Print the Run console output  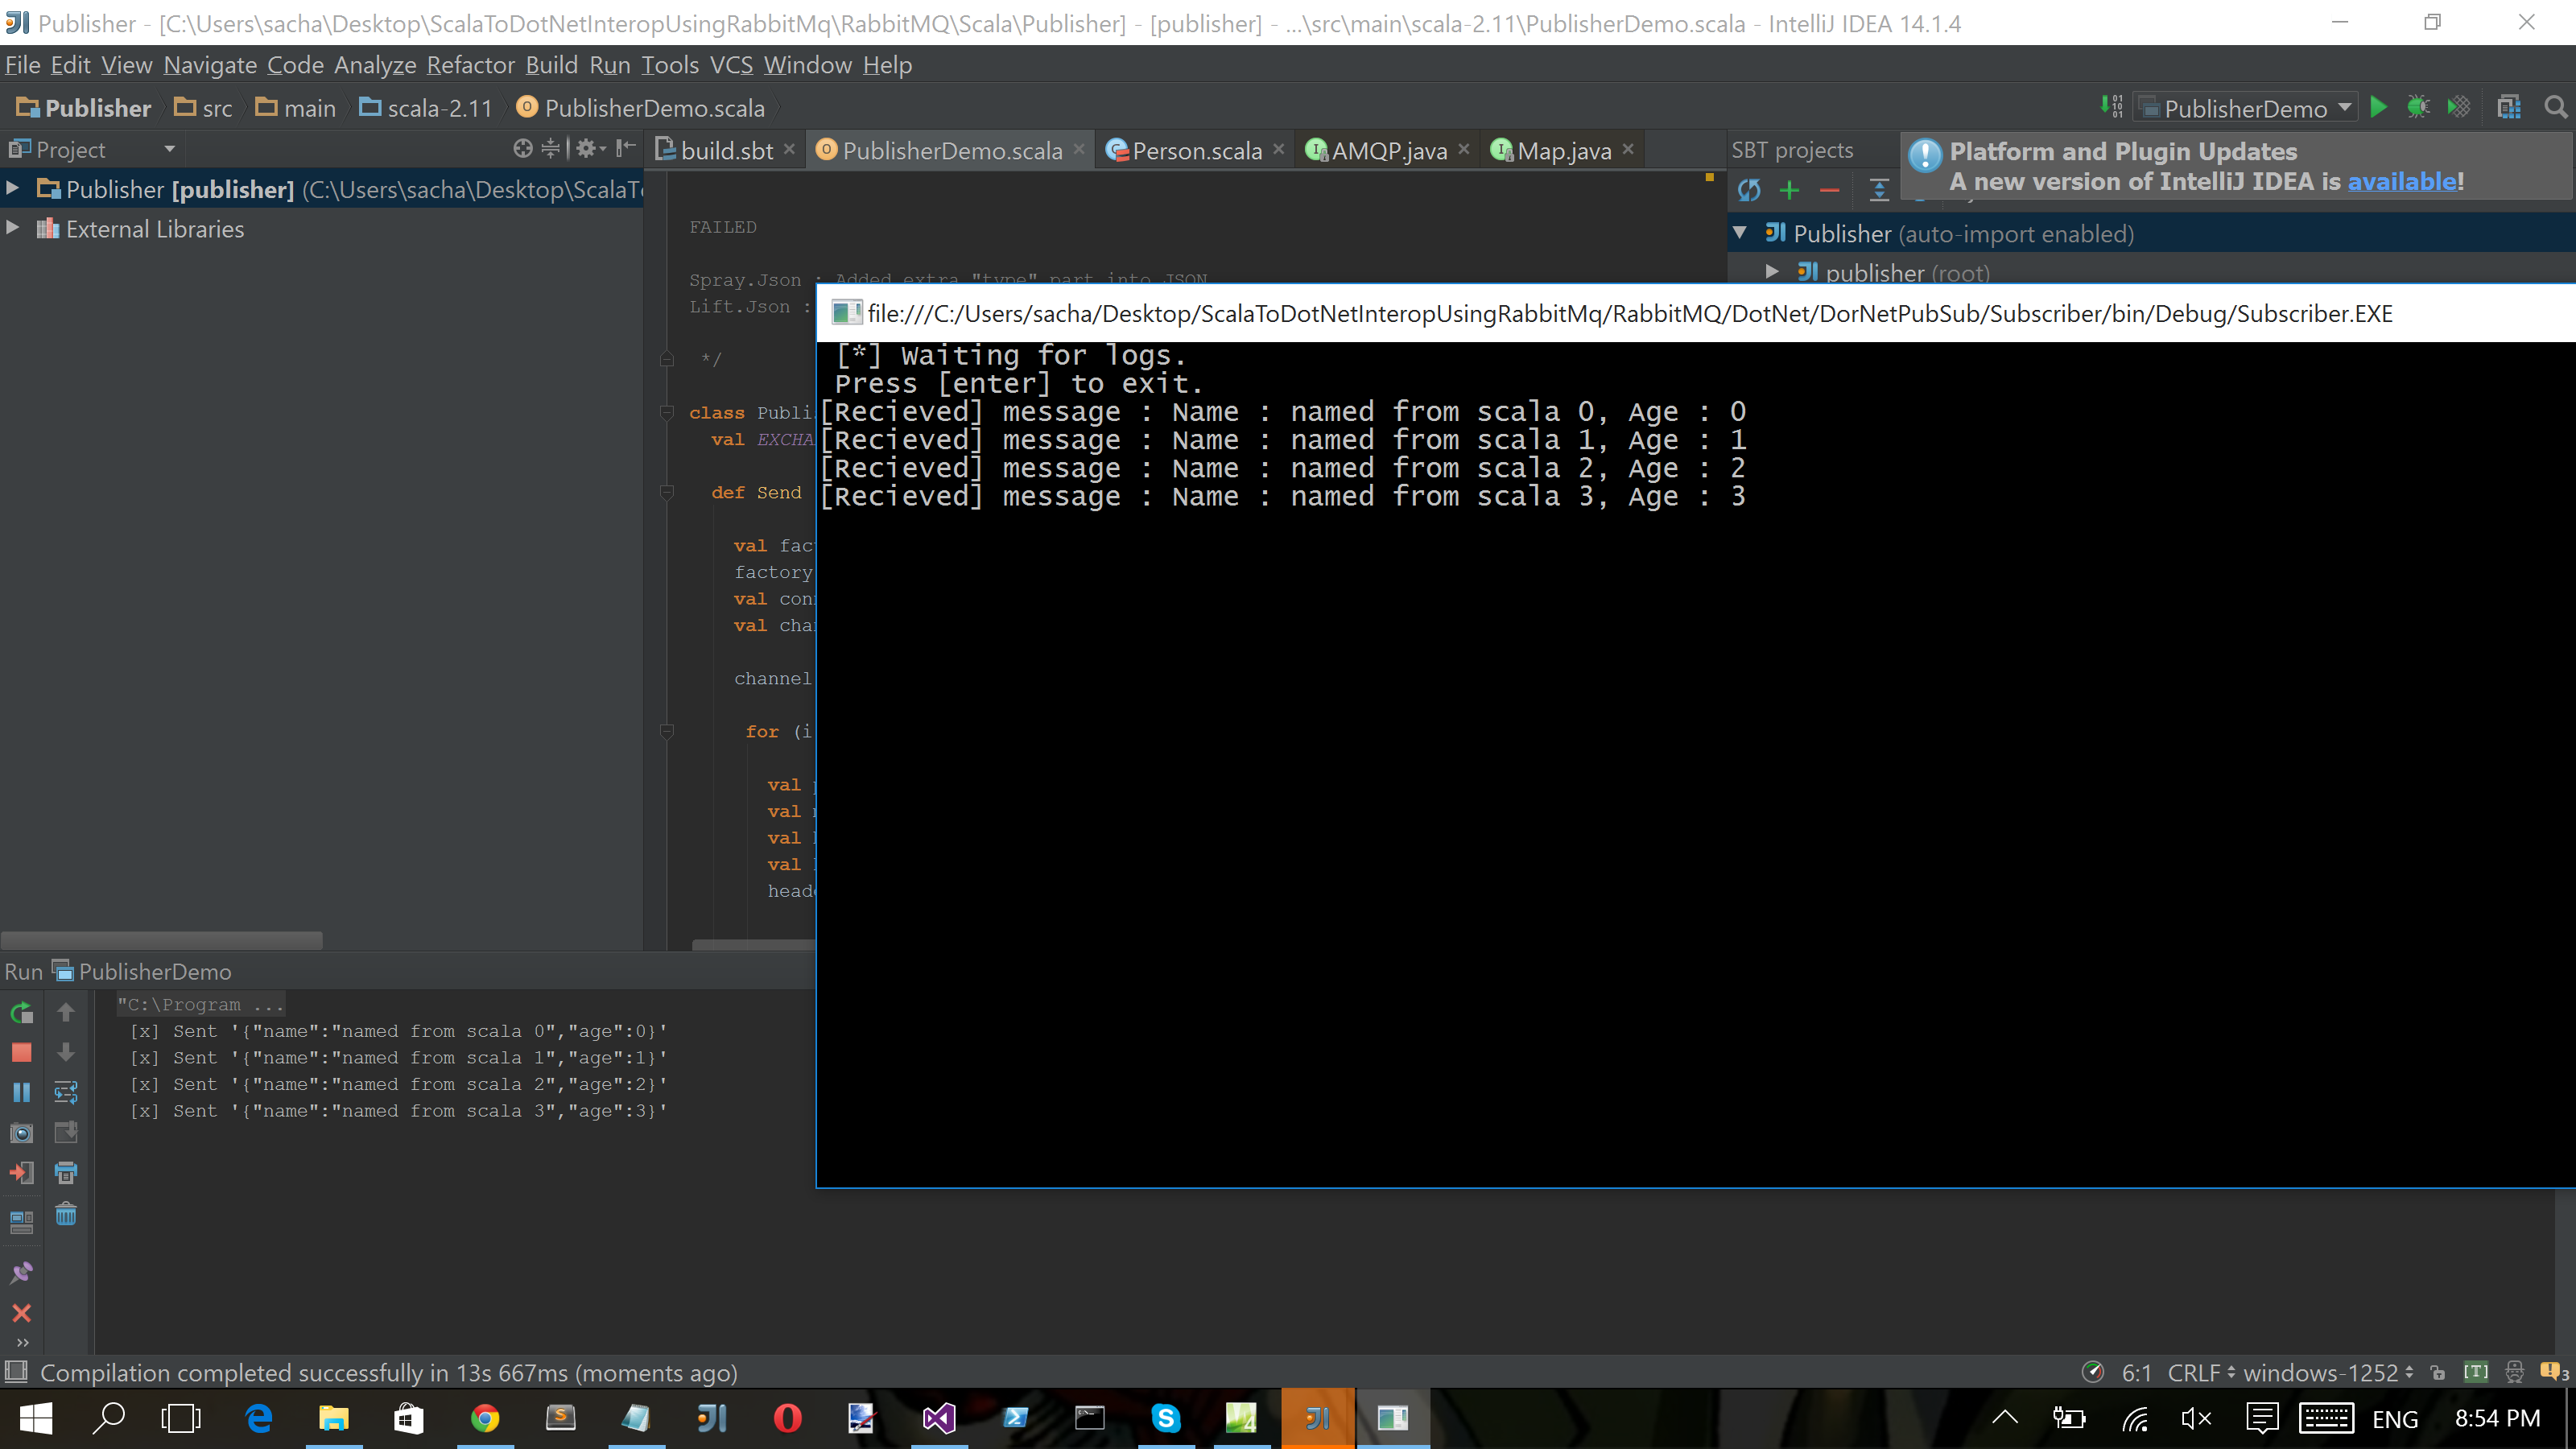click(66, 1173)
